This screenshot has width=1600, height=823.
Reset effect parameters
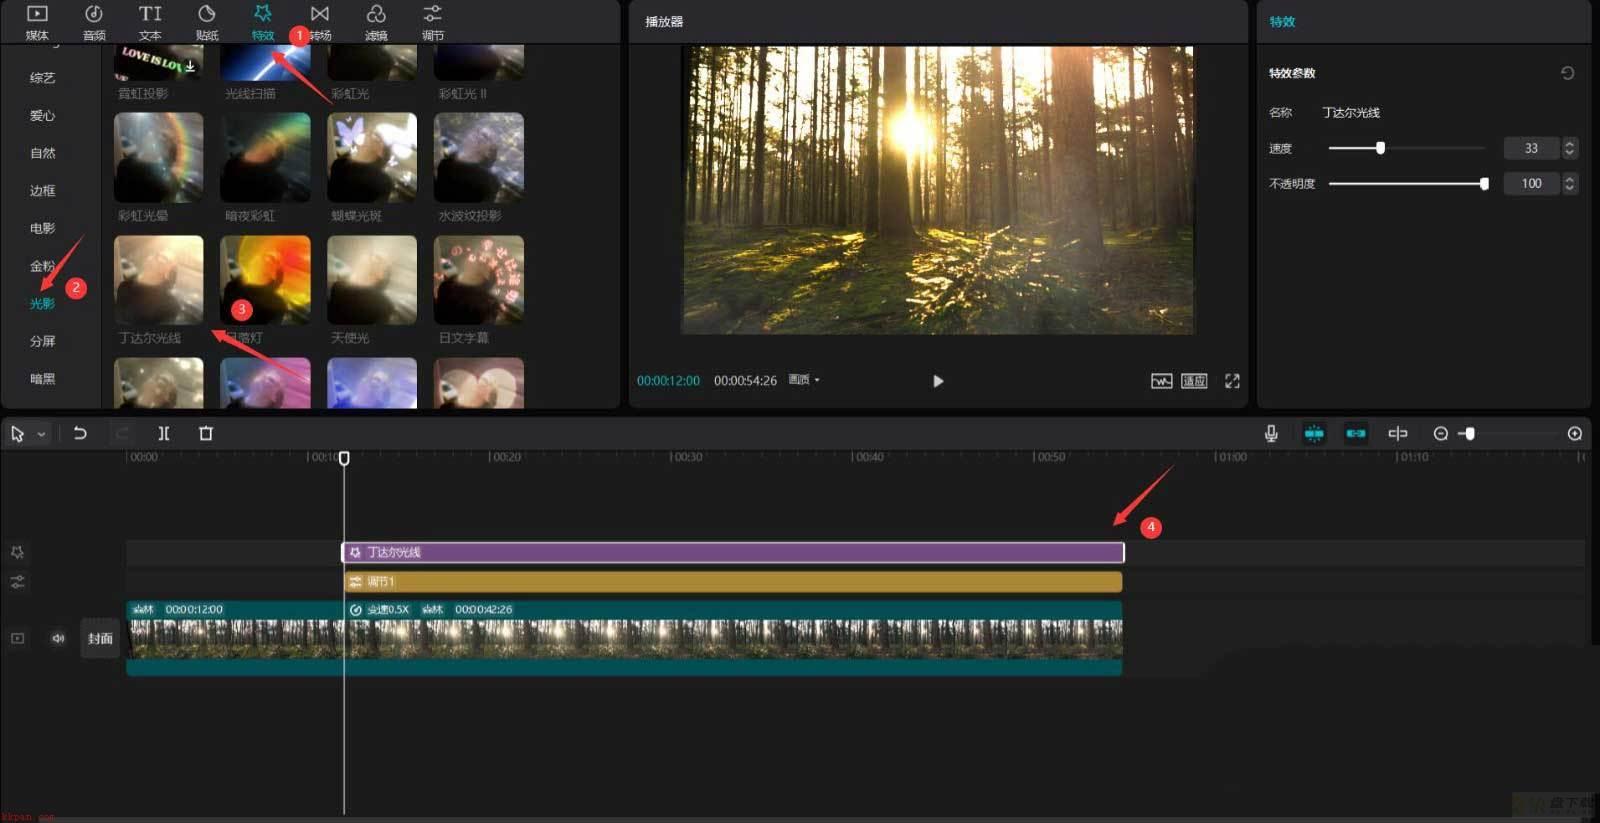(1567, 73)
